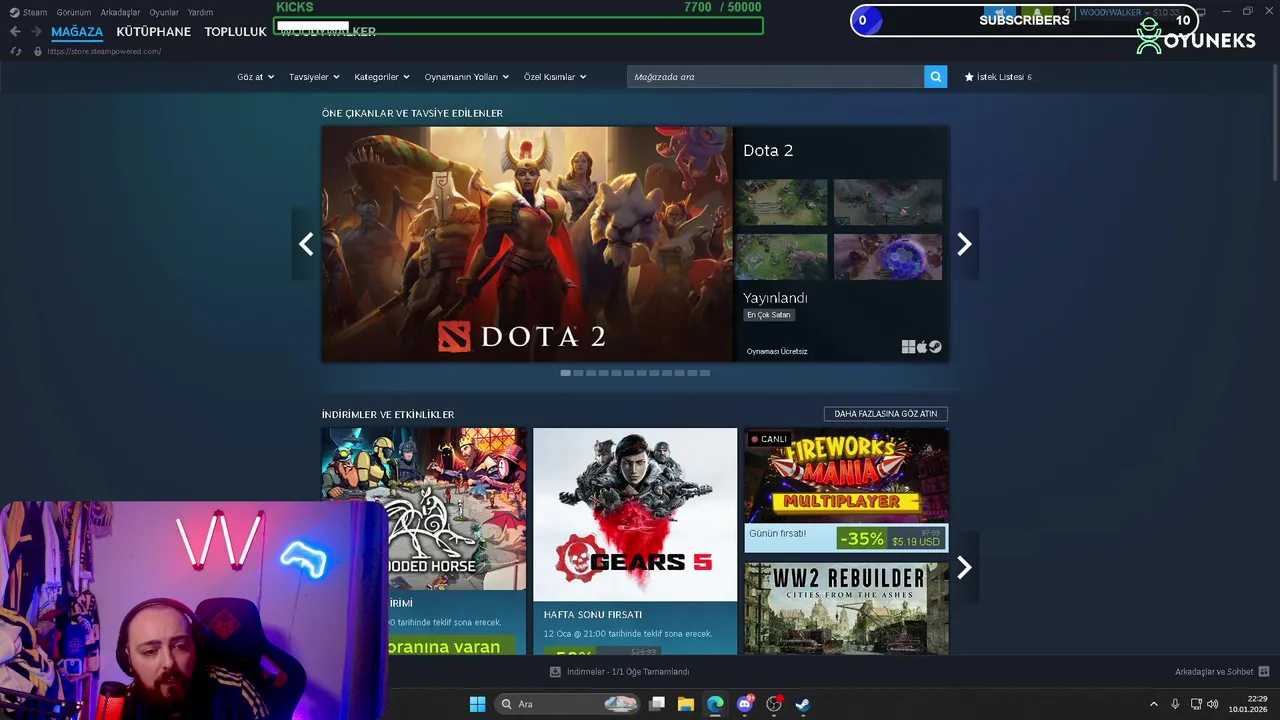Click the downloads icon in bottom bar
This screenshot has width=1280, height=720.
click(556, 672)
